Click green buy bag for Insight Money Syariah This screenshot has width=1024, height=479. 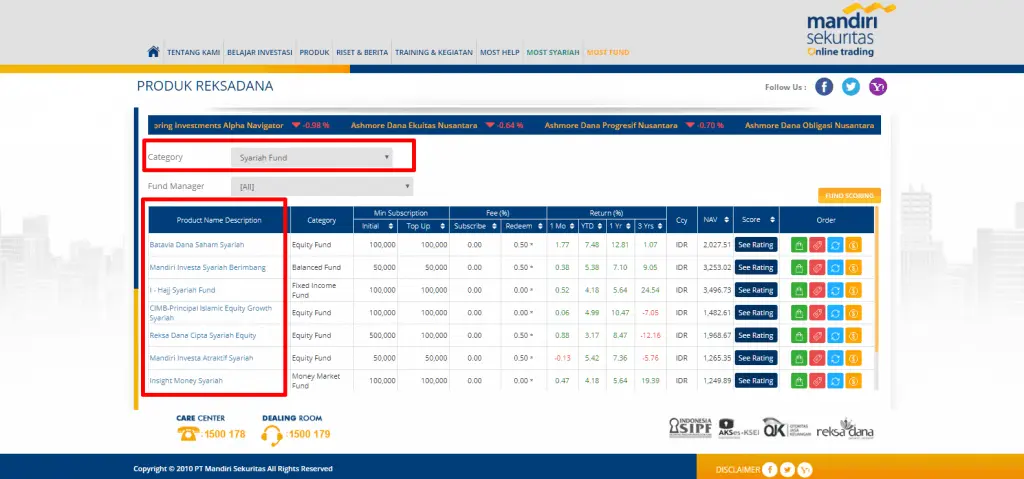click(799, 380)
